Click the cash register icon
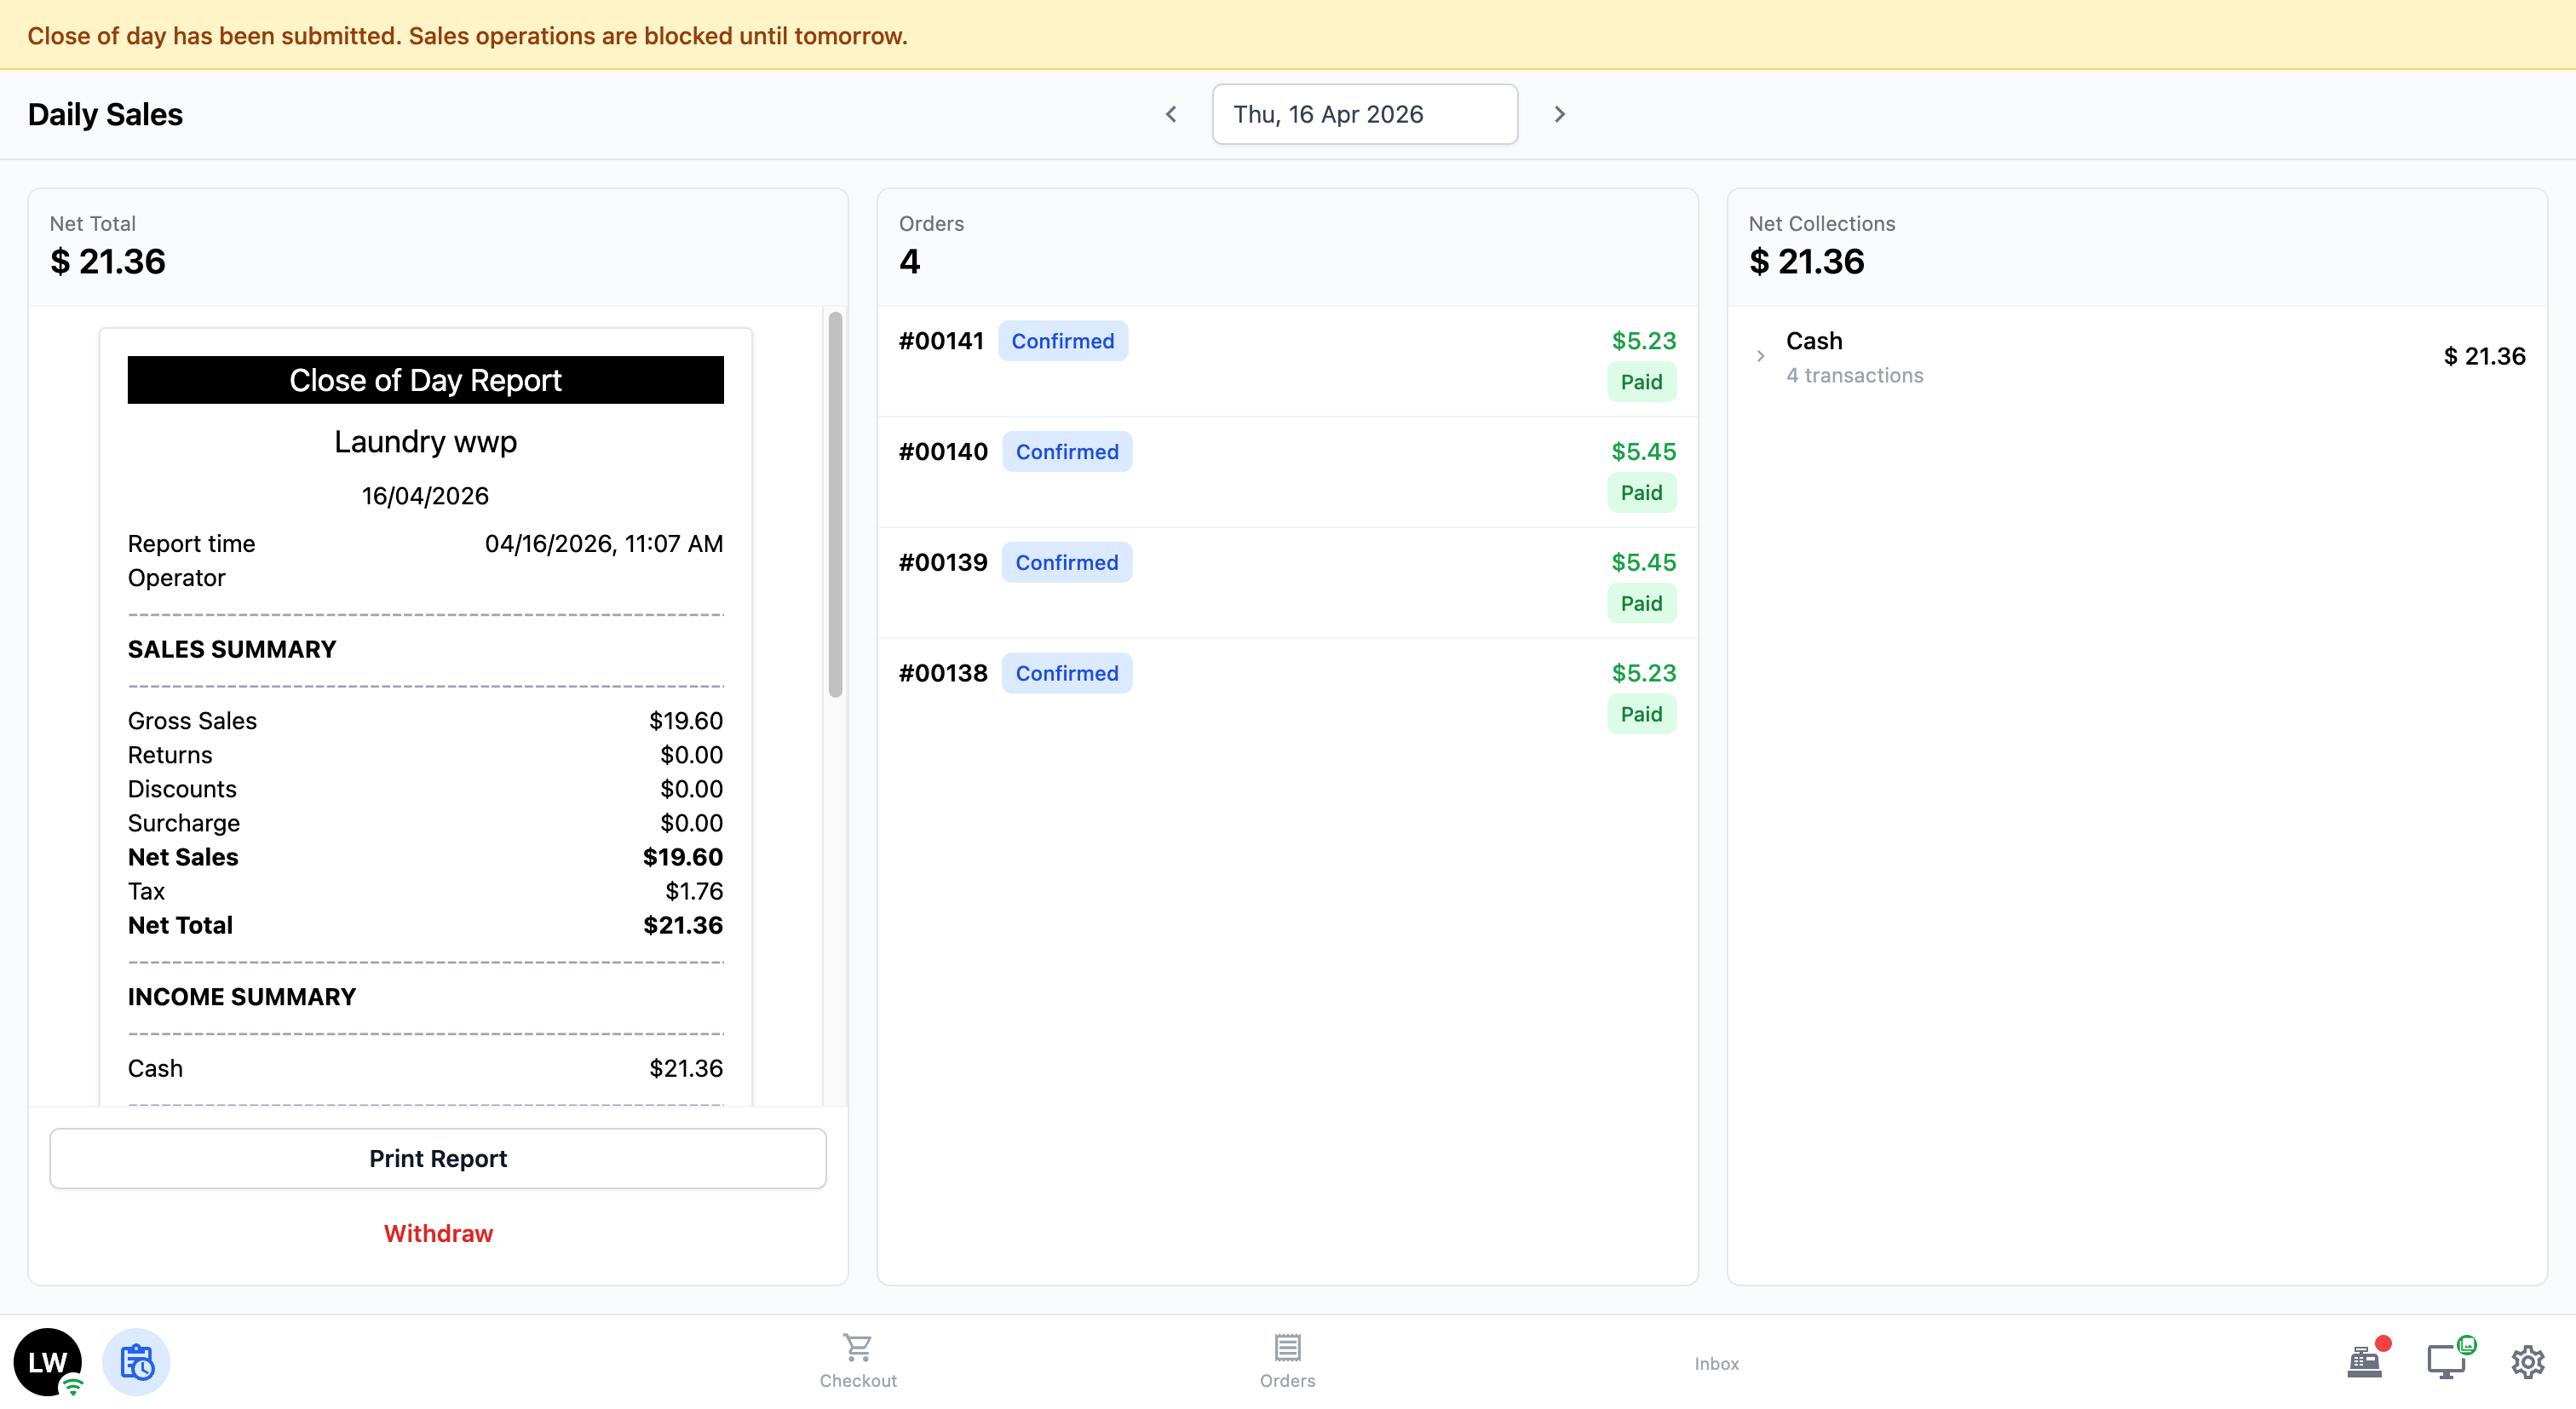Screen dimensions: 2576x1409 (x=2364, y=1361)
